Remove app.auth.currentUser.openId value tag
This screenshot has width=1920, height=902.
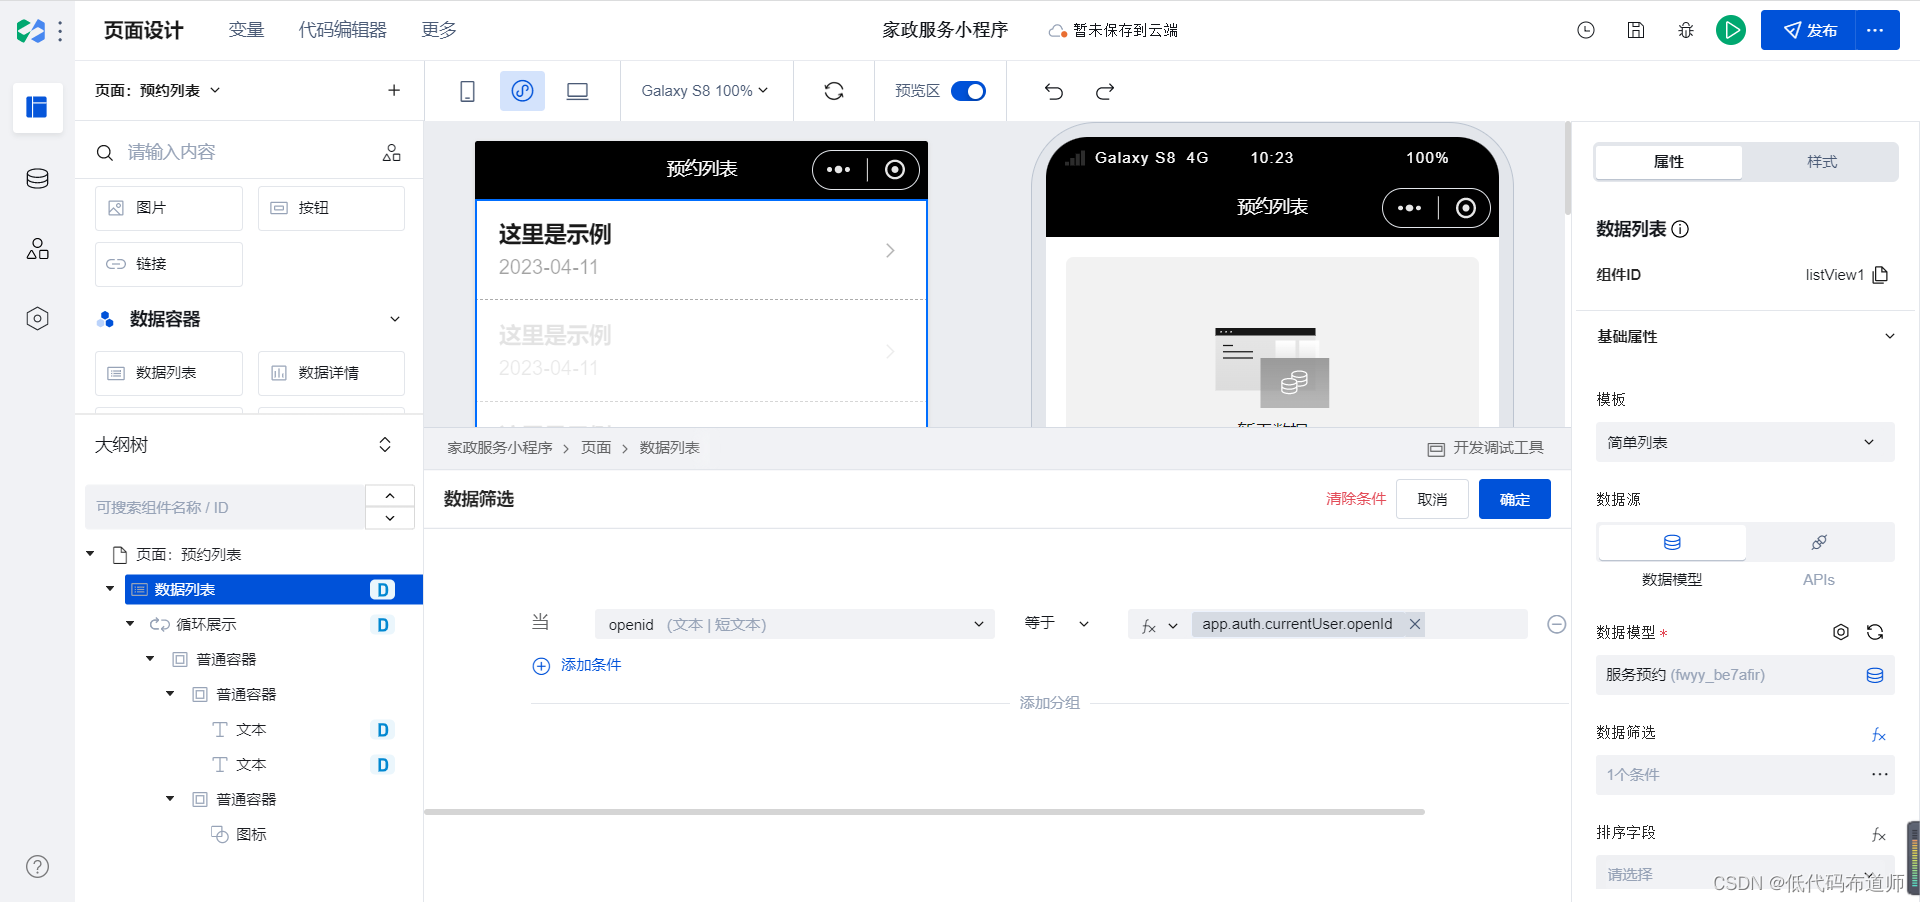pyautogui.click(x=1415, y=624)
